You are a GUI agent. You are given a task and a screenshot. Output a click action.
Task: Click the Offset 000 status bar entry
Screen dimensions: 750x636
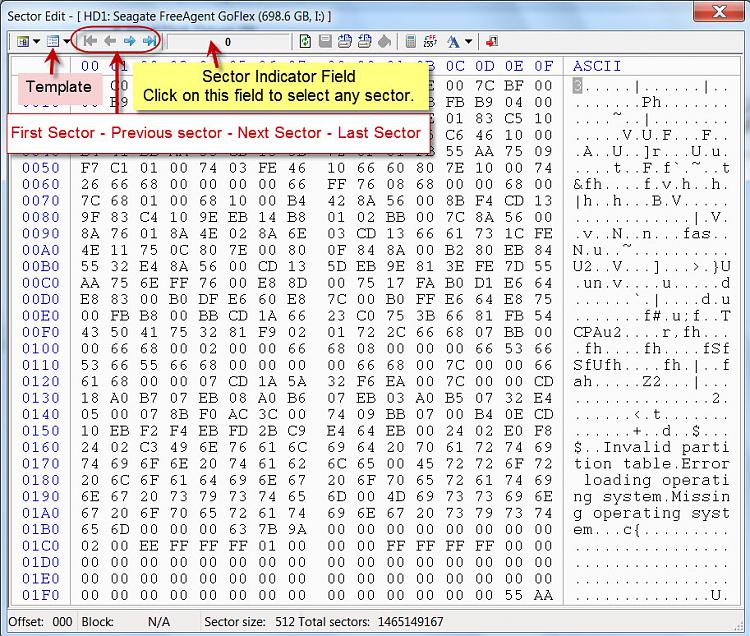coord(40,622)
